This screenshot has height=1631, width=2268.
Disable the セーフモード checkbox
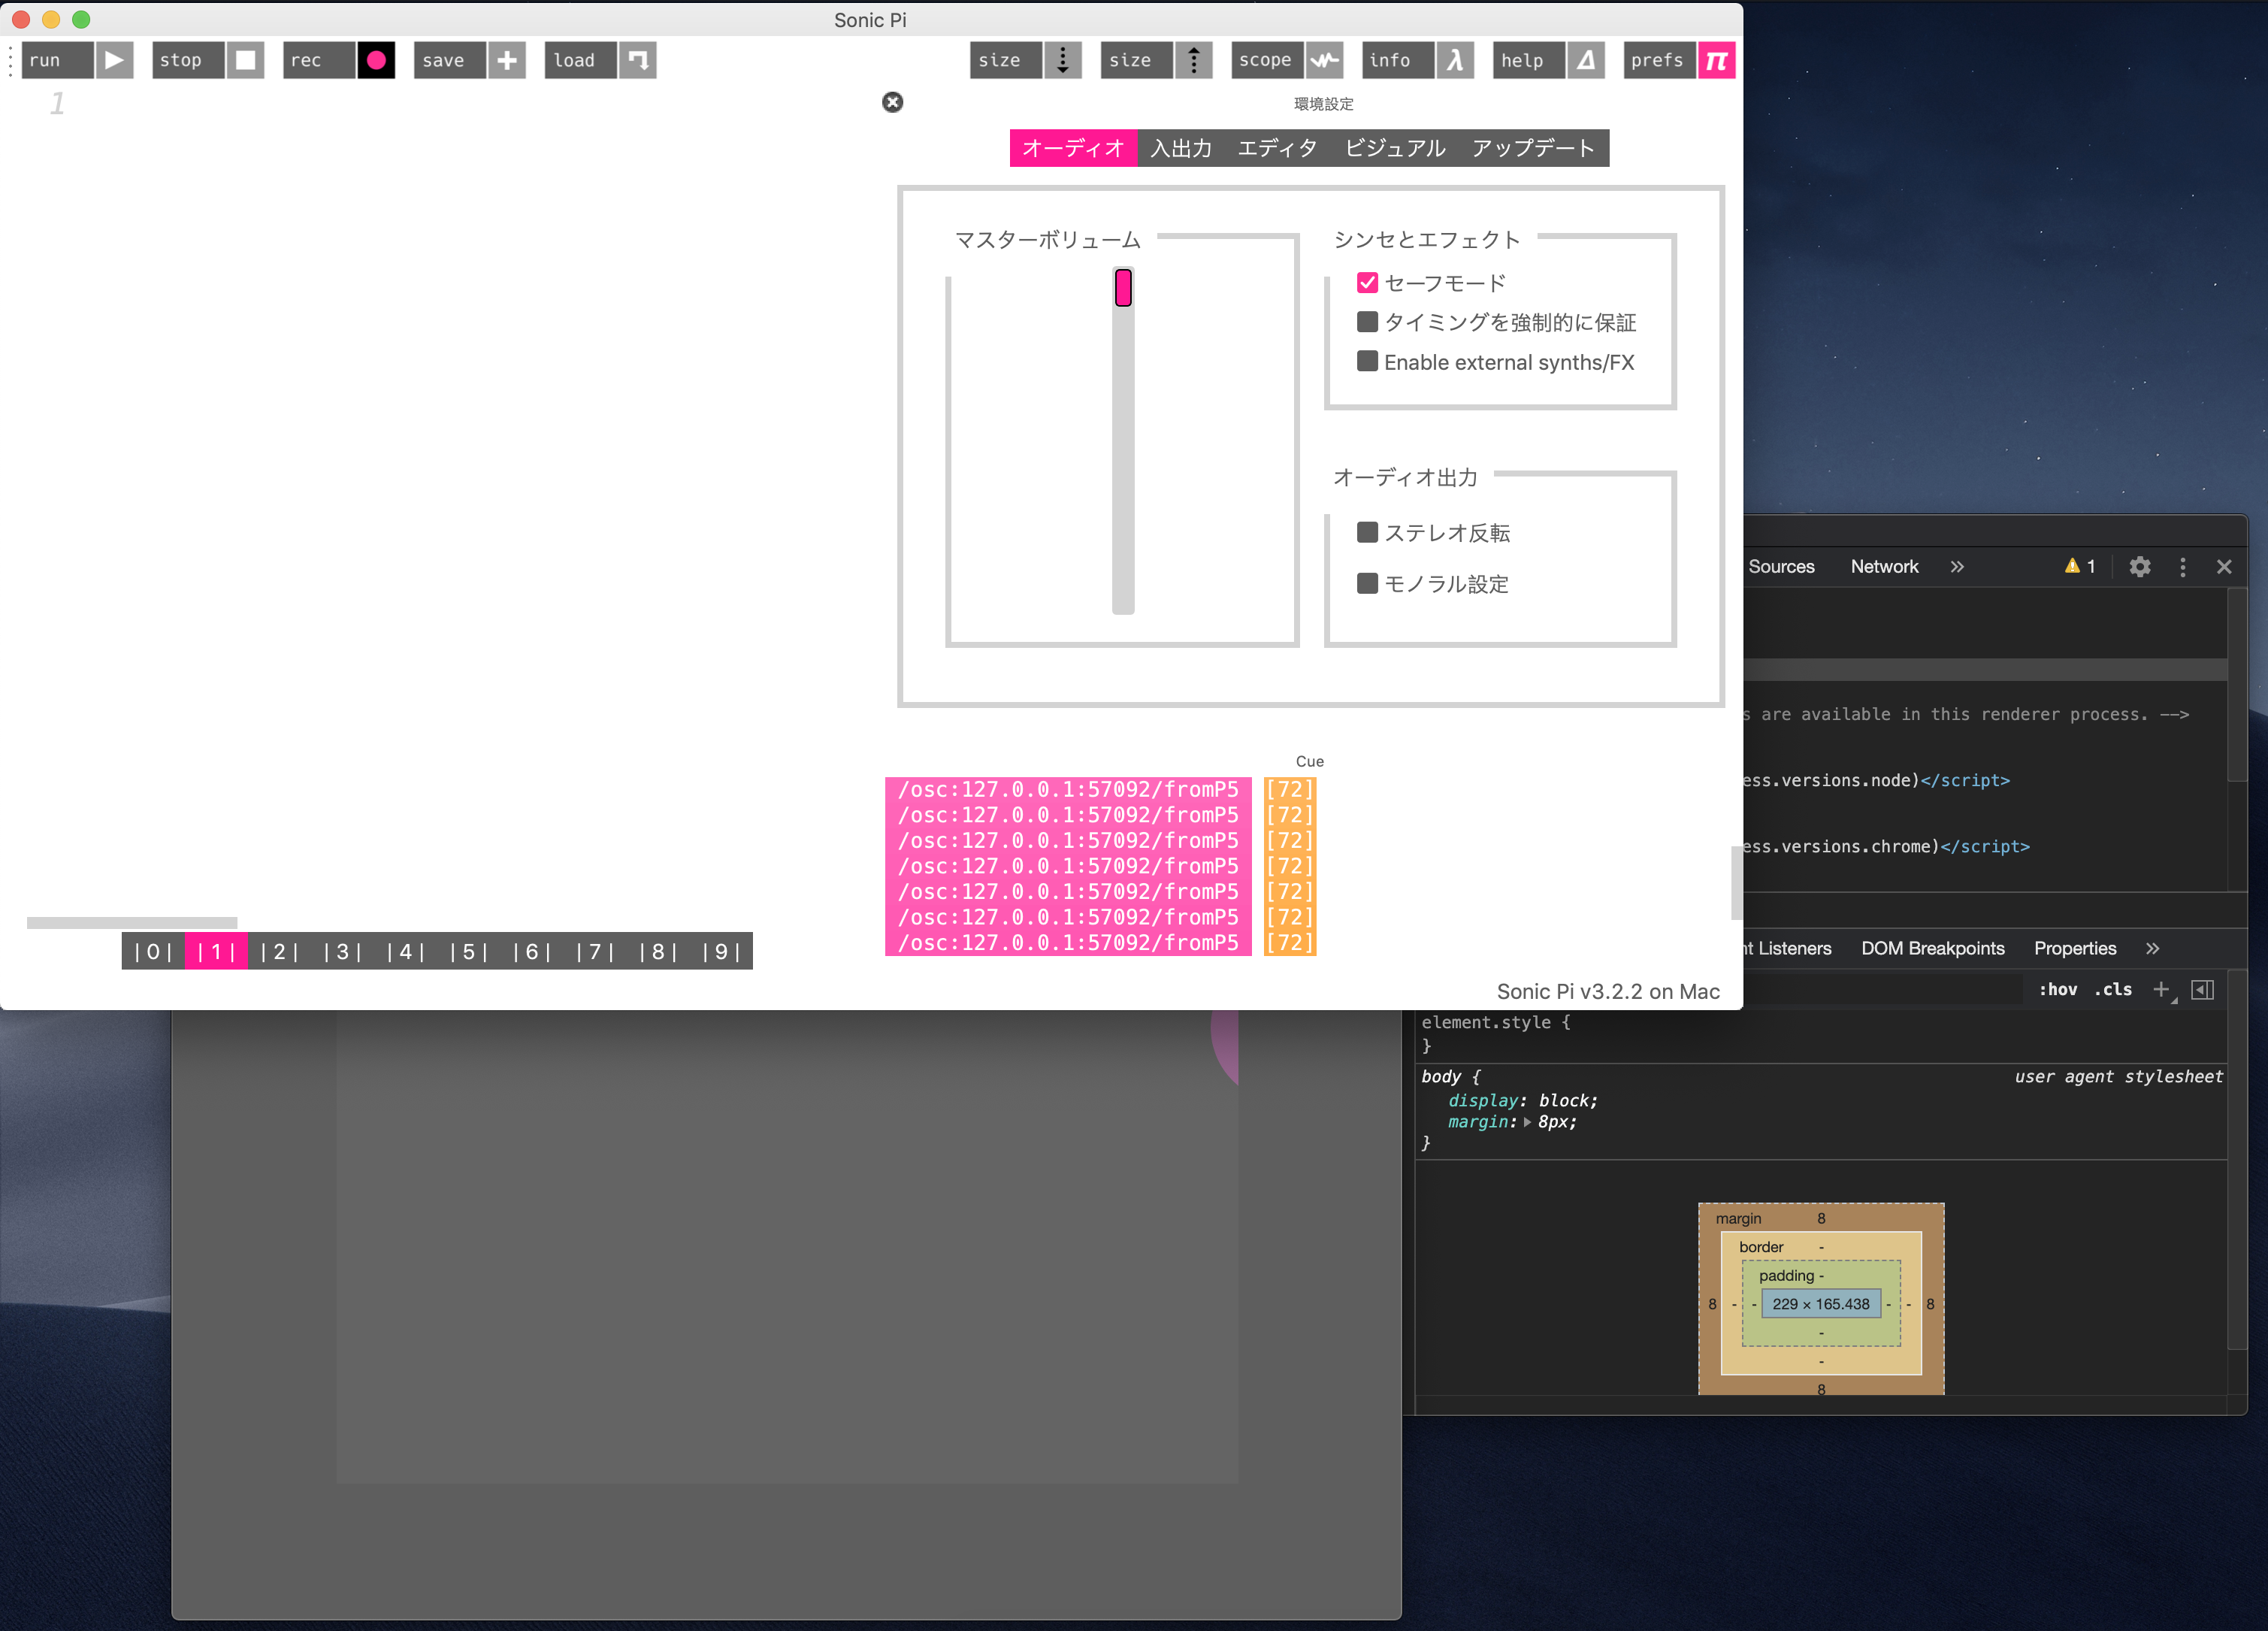(1367, 283)
